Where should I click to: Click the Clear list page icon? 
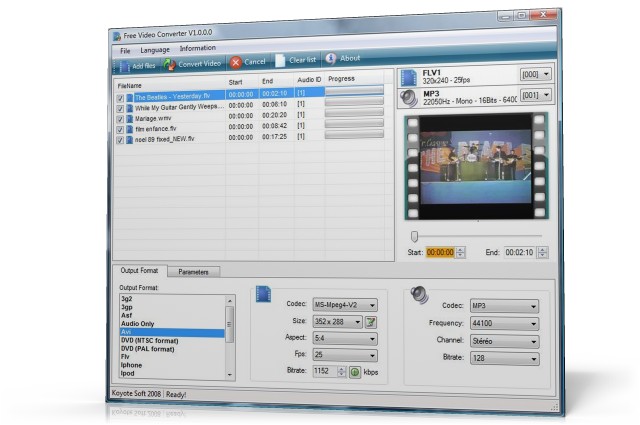tap(280, 61)
